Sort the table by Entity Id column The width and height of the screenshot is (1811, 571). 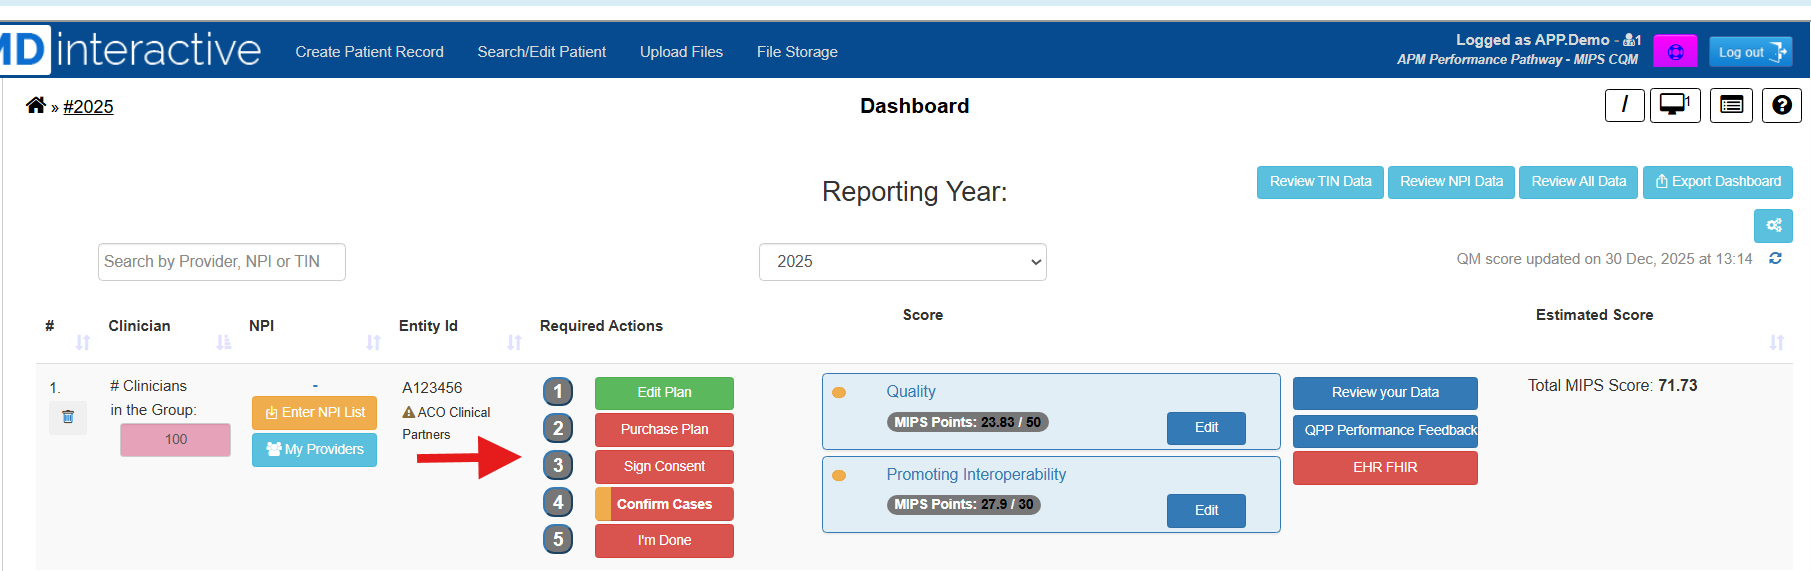coord(514,343)
